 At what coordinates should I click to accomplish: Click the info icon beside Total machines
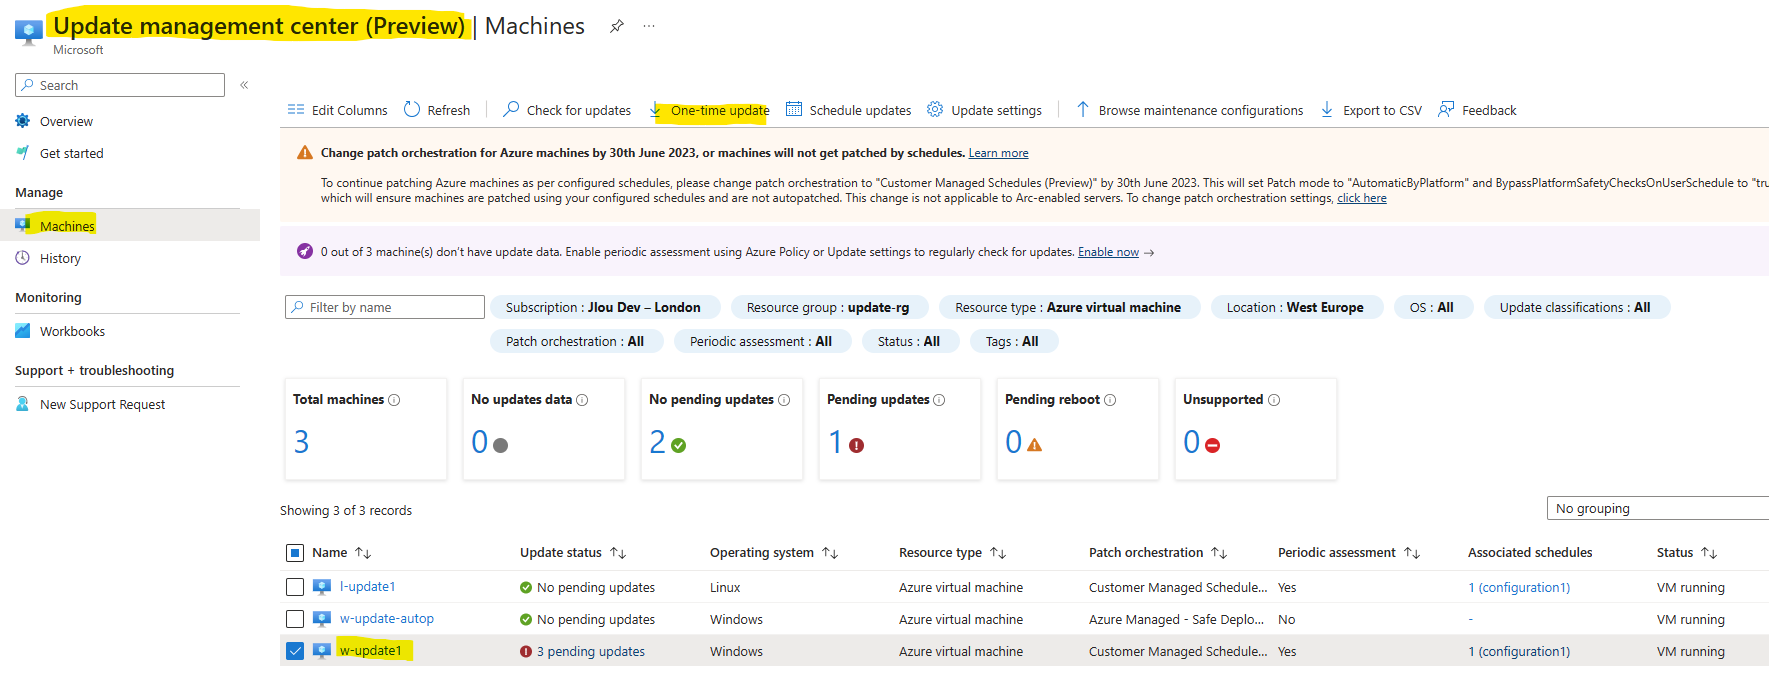point(394,400)
